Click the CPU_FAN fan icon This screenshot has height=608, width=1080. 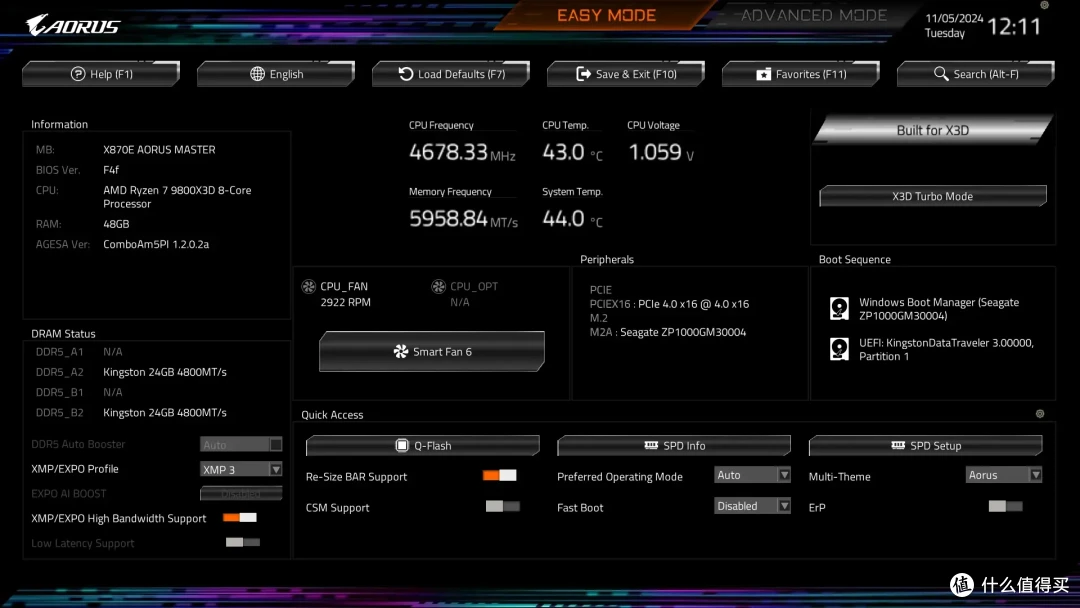pyautogui.click(x=309, y=286)
